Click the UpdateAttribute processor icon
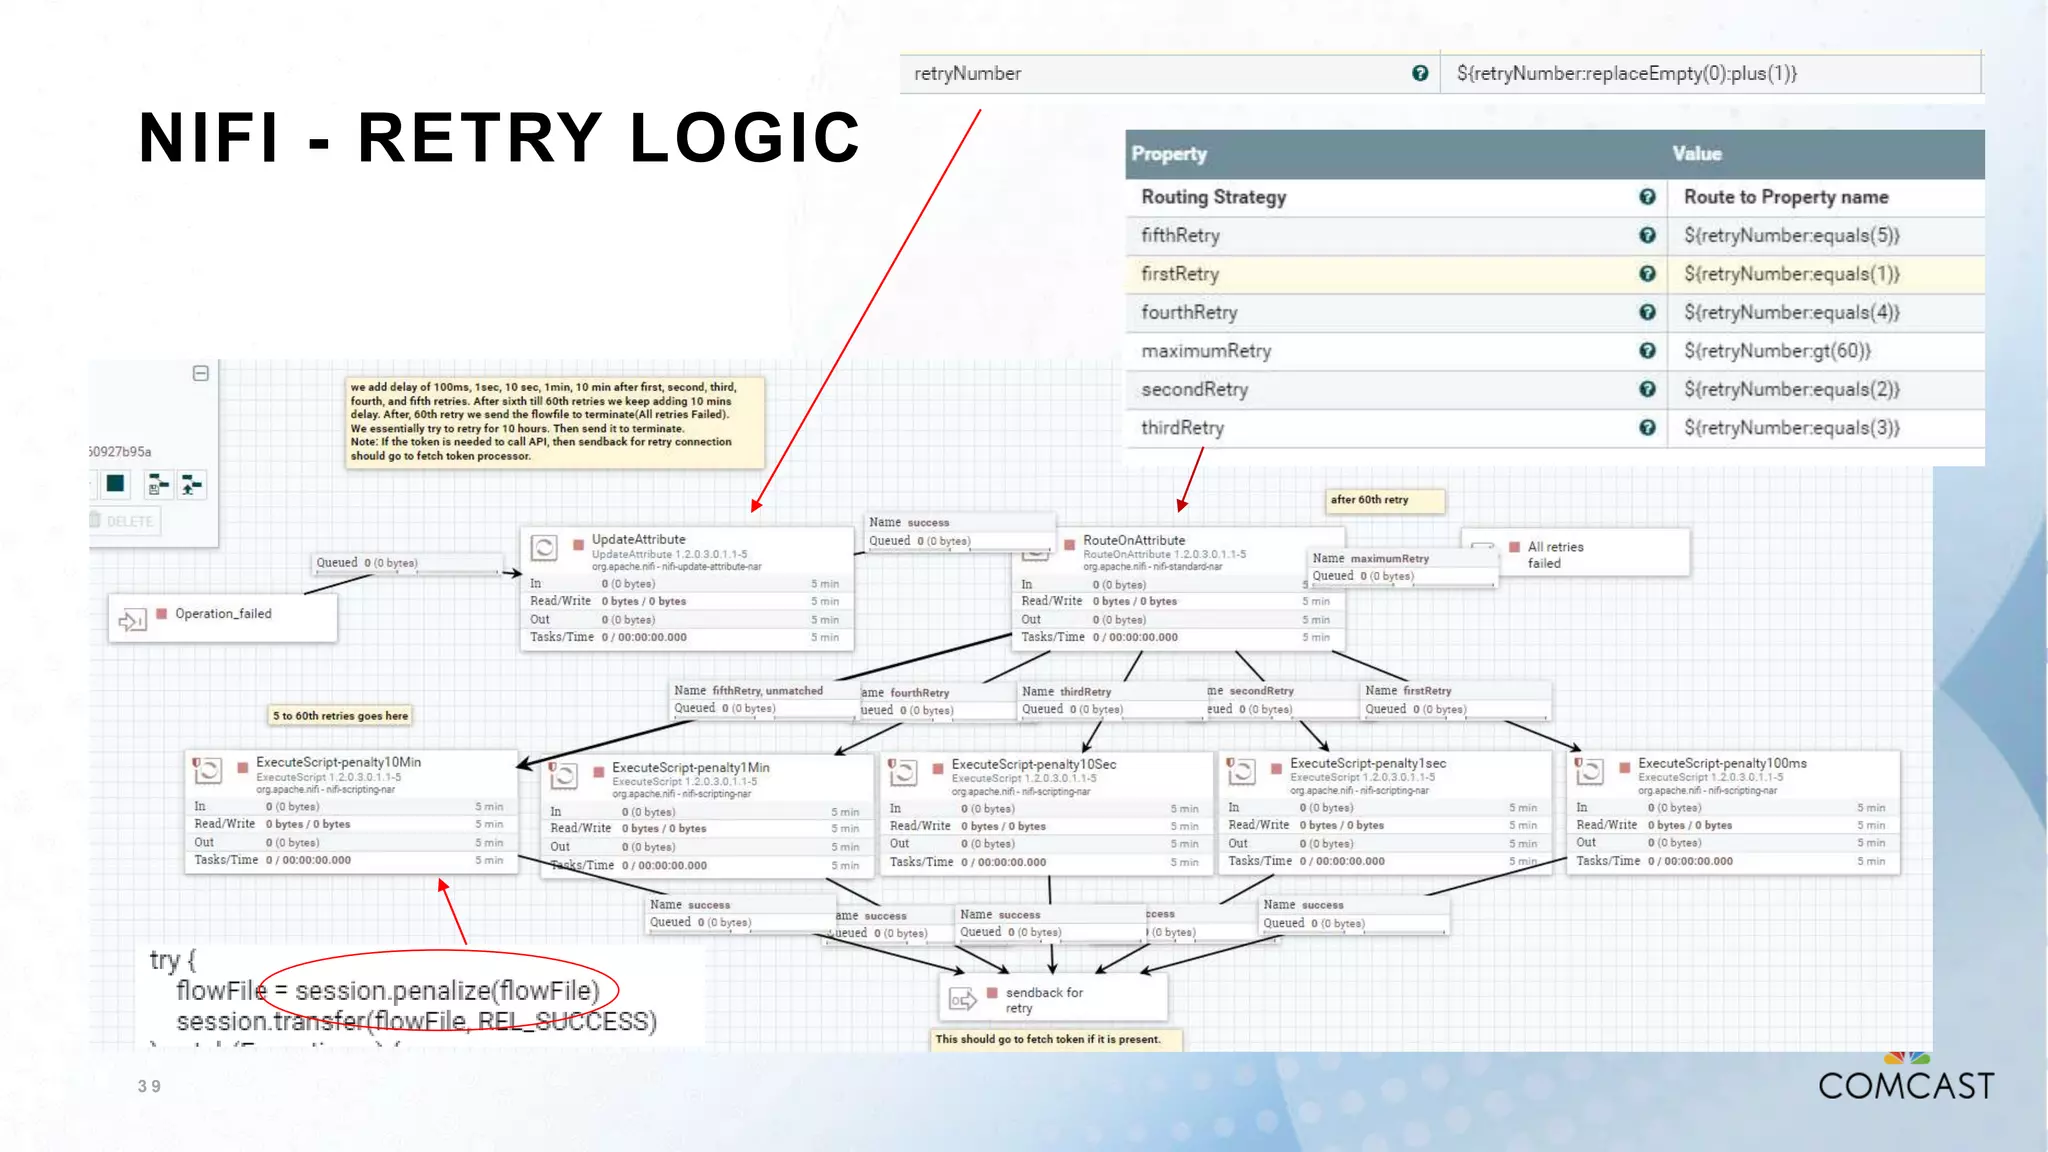The width and height of the screenshot is (2048, 1152). pyautogui.click(x=544, y=548)
